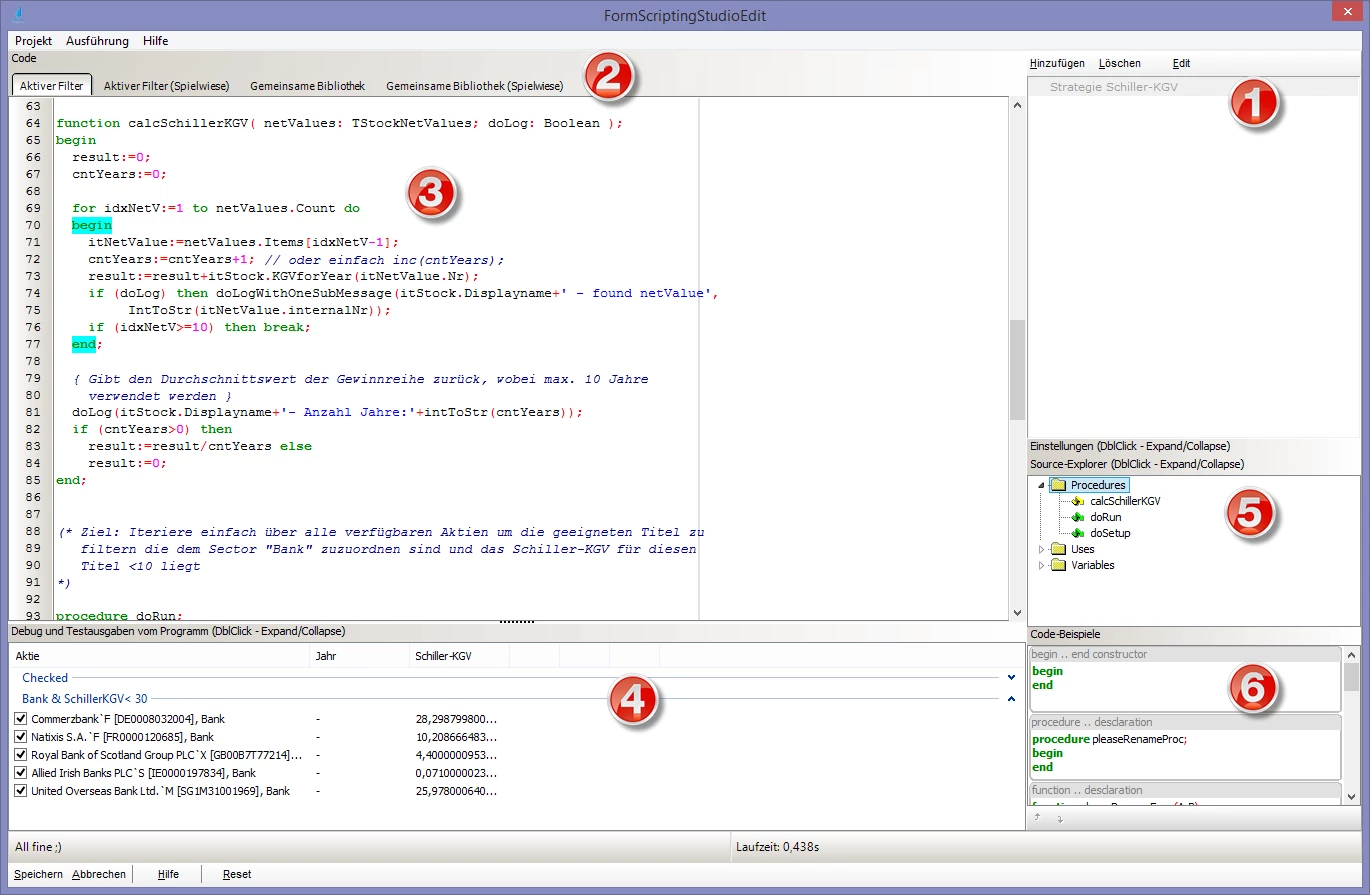Click the Debug und Testausgaben panel header
Screen dimensions: 1370x895
pos(516,632)
